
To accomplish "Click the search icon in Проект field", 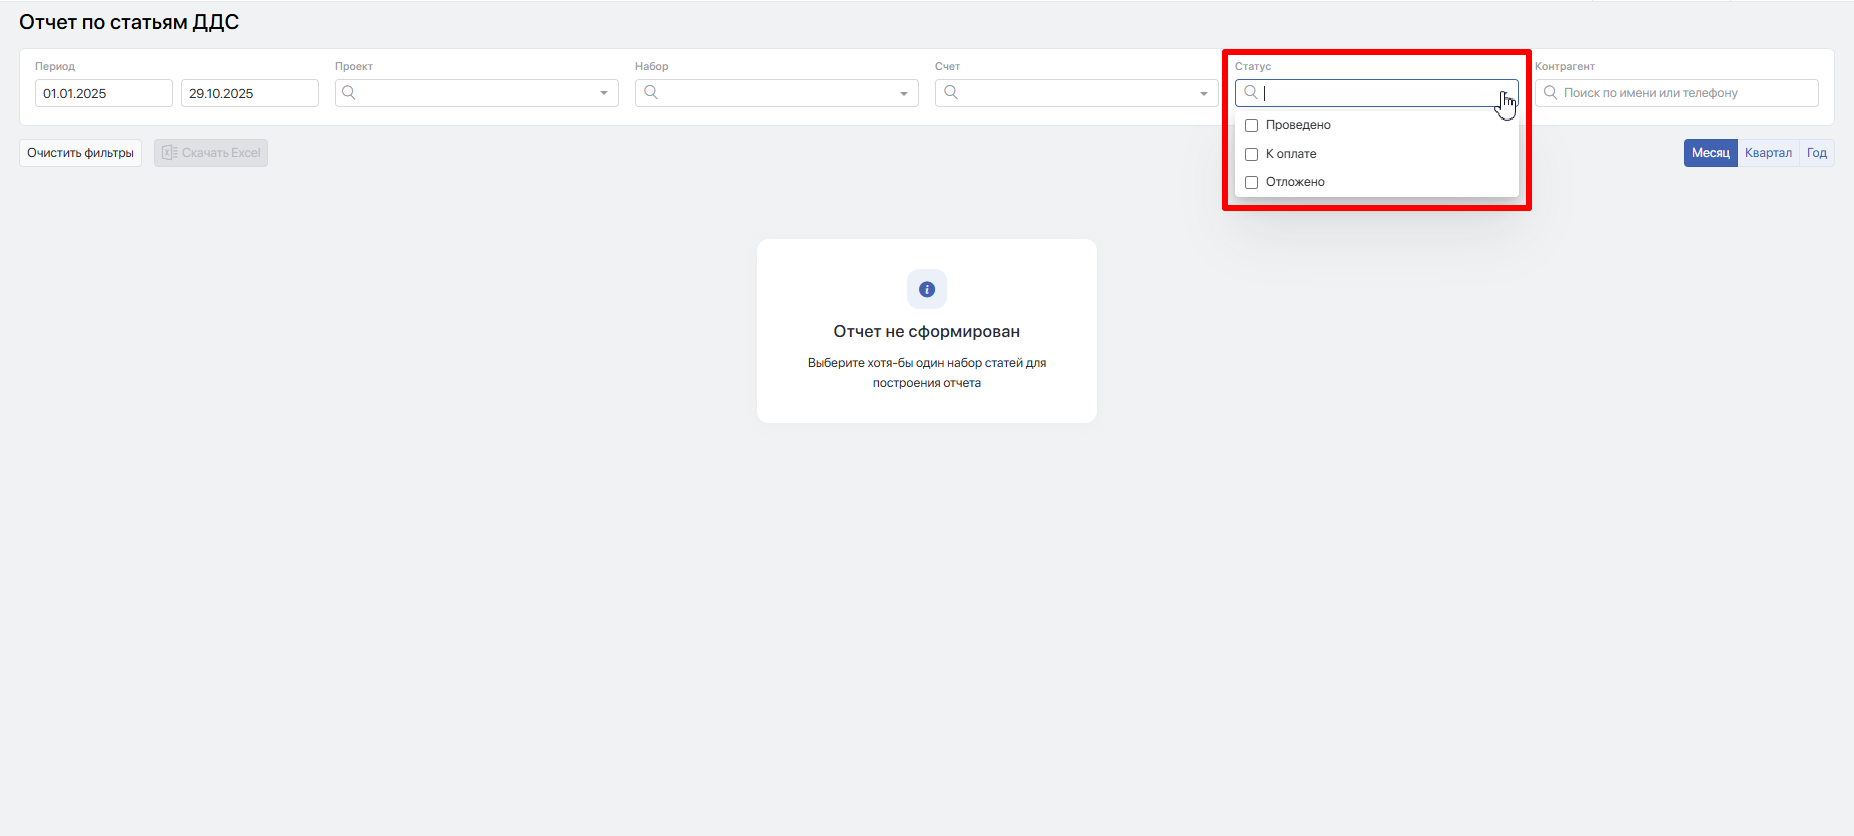I will (x=349, y=93).
